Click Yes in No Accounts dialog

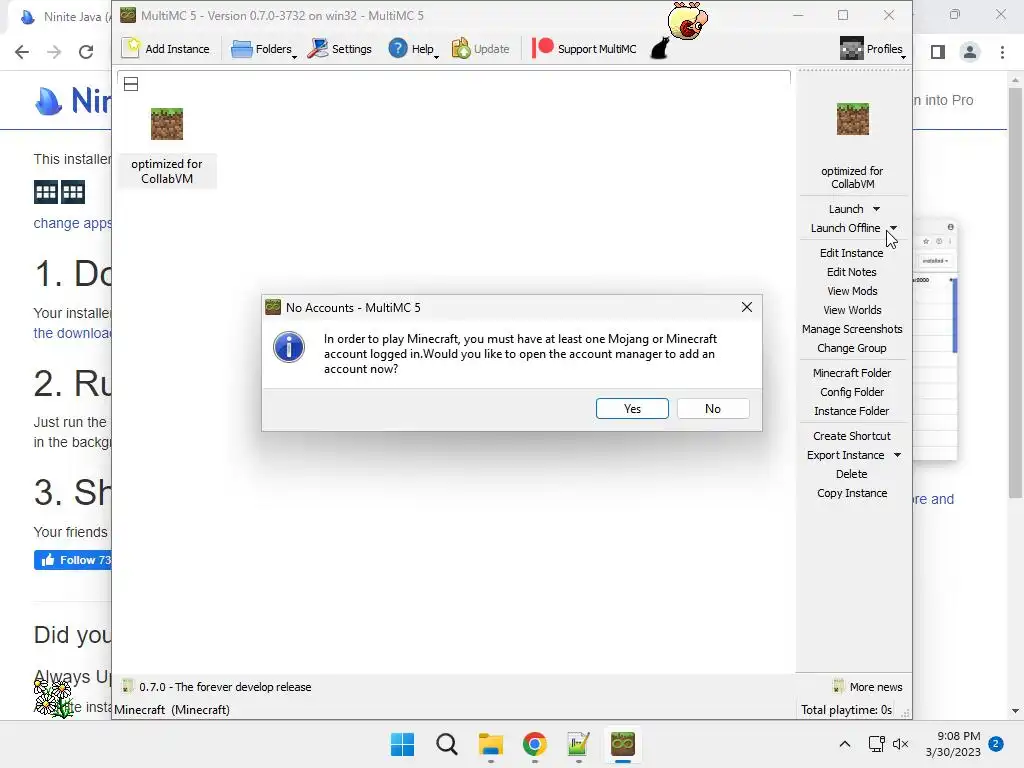coord(632,408)
